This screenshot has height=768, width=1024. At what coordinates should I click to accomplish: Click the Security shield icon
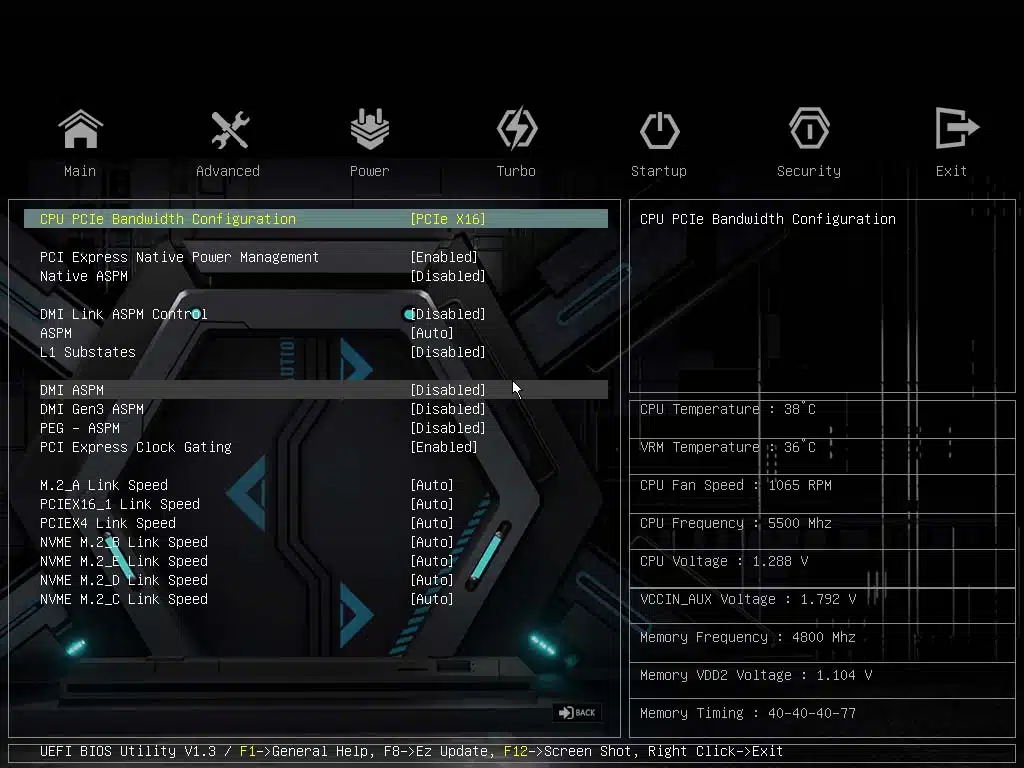pos(809,128)
